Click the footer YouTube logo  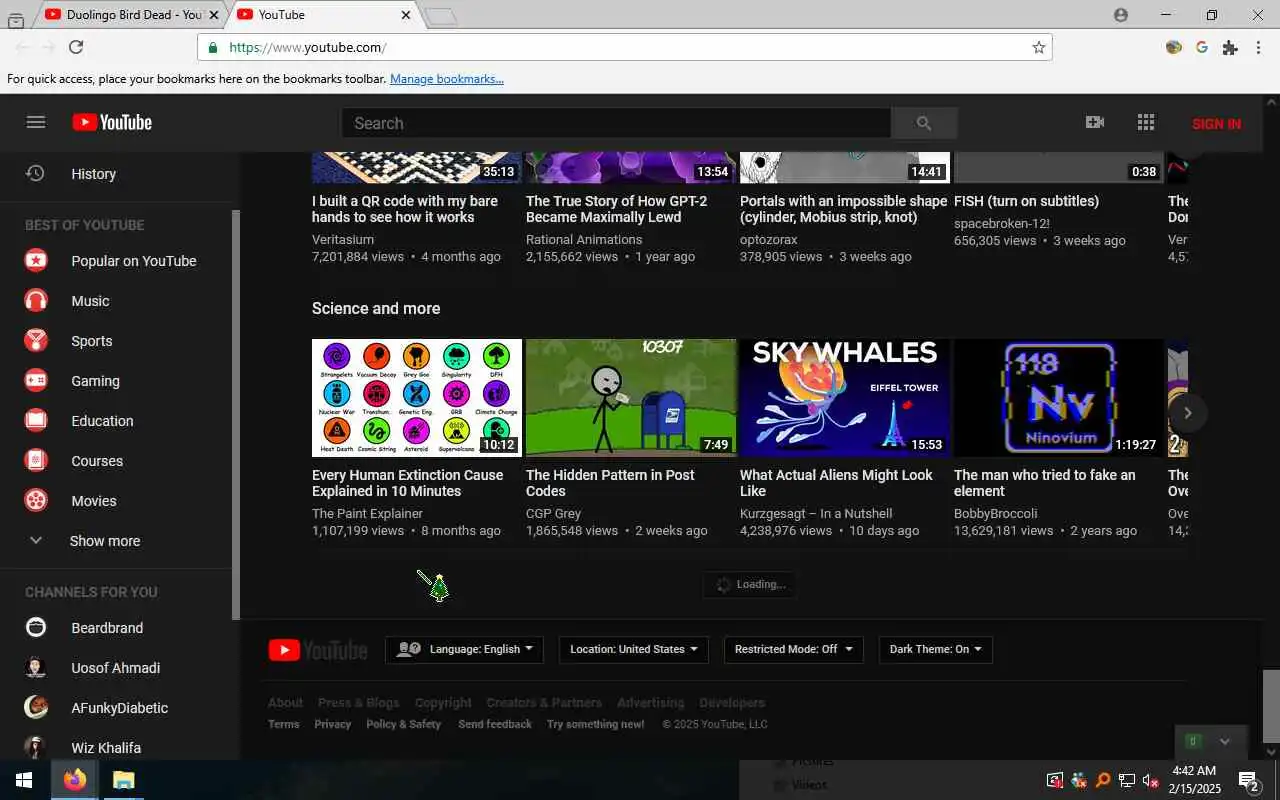click(x=318, y=650)
